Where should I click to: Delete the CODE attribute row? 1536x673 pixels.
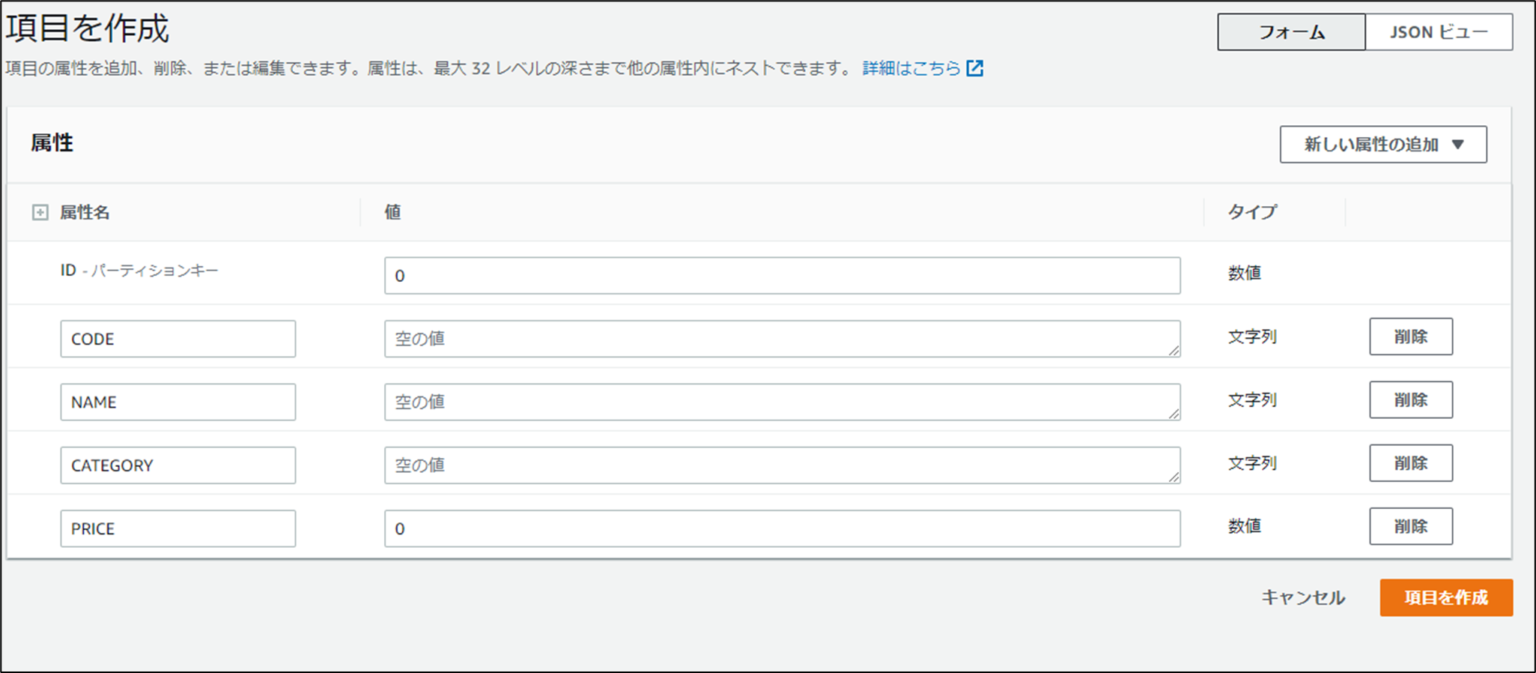pyautogui.click(x=1411, y=337)
